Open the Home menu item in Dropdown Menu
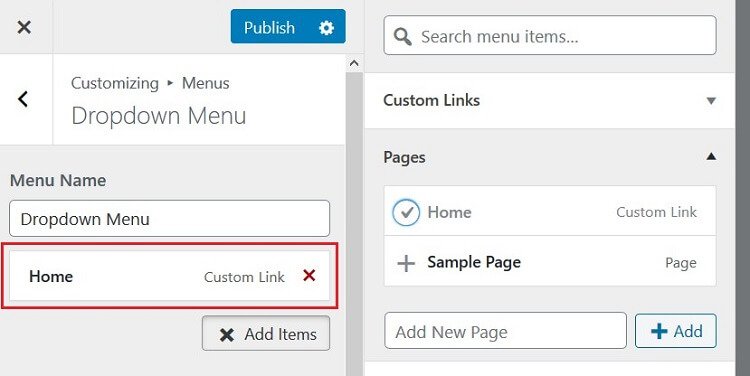The image size is (750, 376). [x=169, y=276]
